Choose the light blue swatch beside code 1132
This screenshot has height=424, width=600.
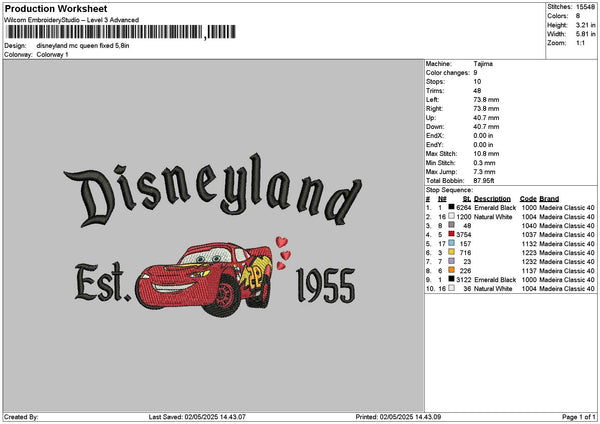pos(452,243)
